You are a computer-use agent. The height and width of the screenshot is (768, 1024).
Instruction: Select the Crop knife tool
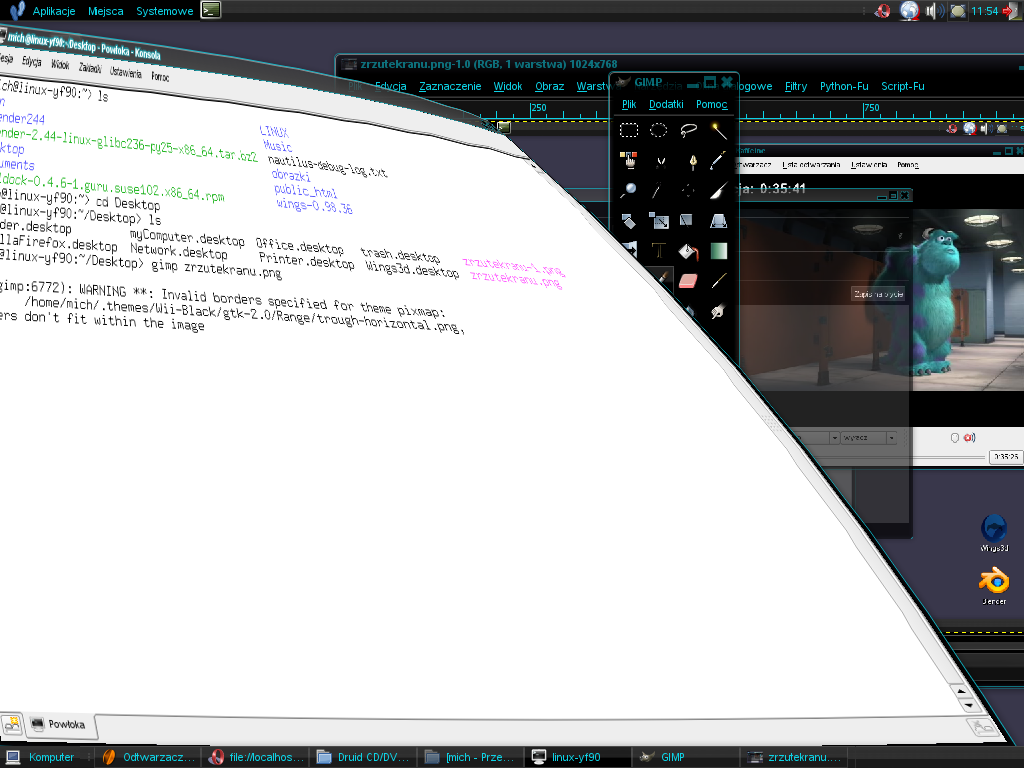pyautogui.click(x=718, y=190)
